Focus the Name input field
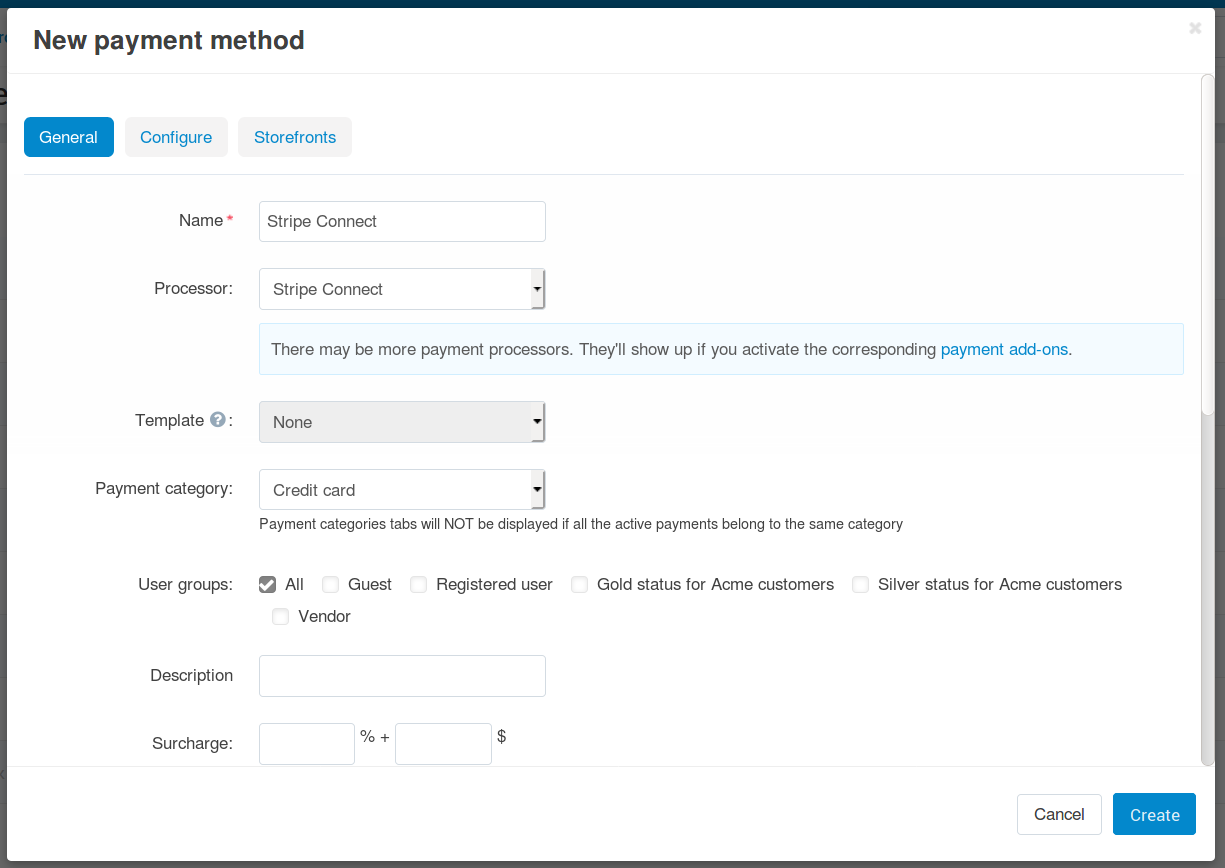The width and height of the screenshot is (1225, 868). point(402,221)
